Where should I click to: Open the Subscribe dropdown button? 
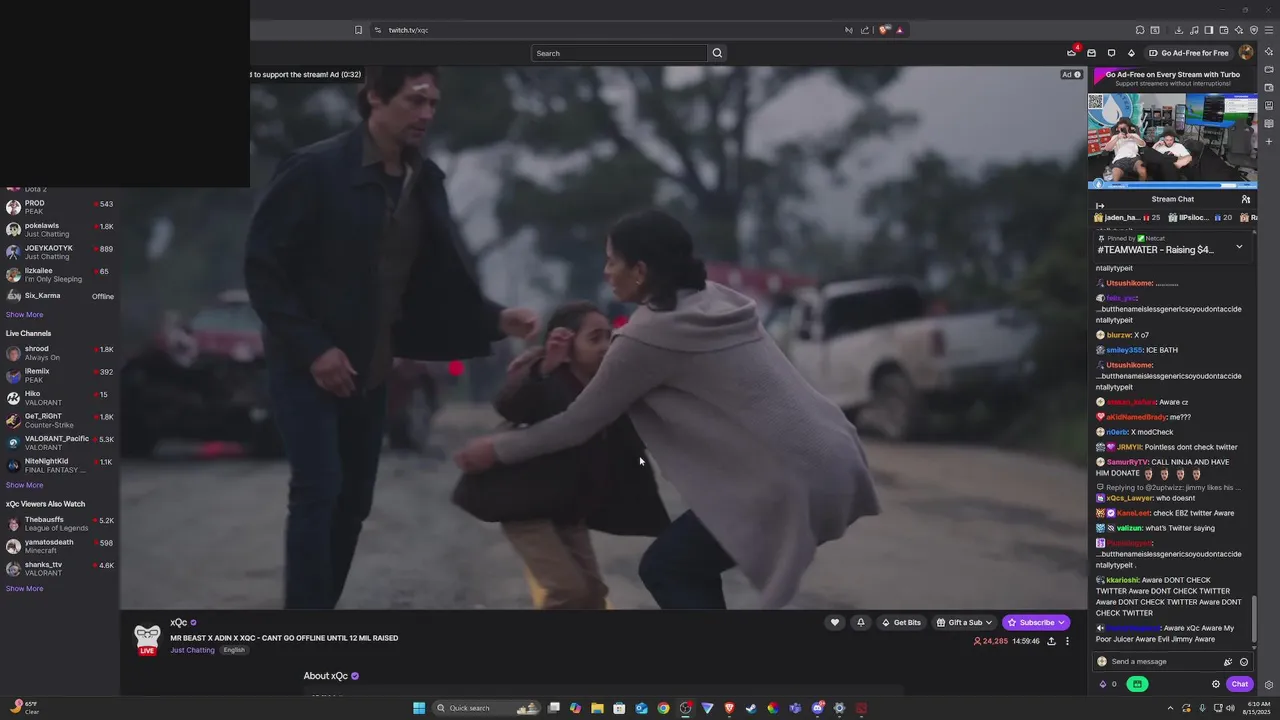(x=1036, y=622)
